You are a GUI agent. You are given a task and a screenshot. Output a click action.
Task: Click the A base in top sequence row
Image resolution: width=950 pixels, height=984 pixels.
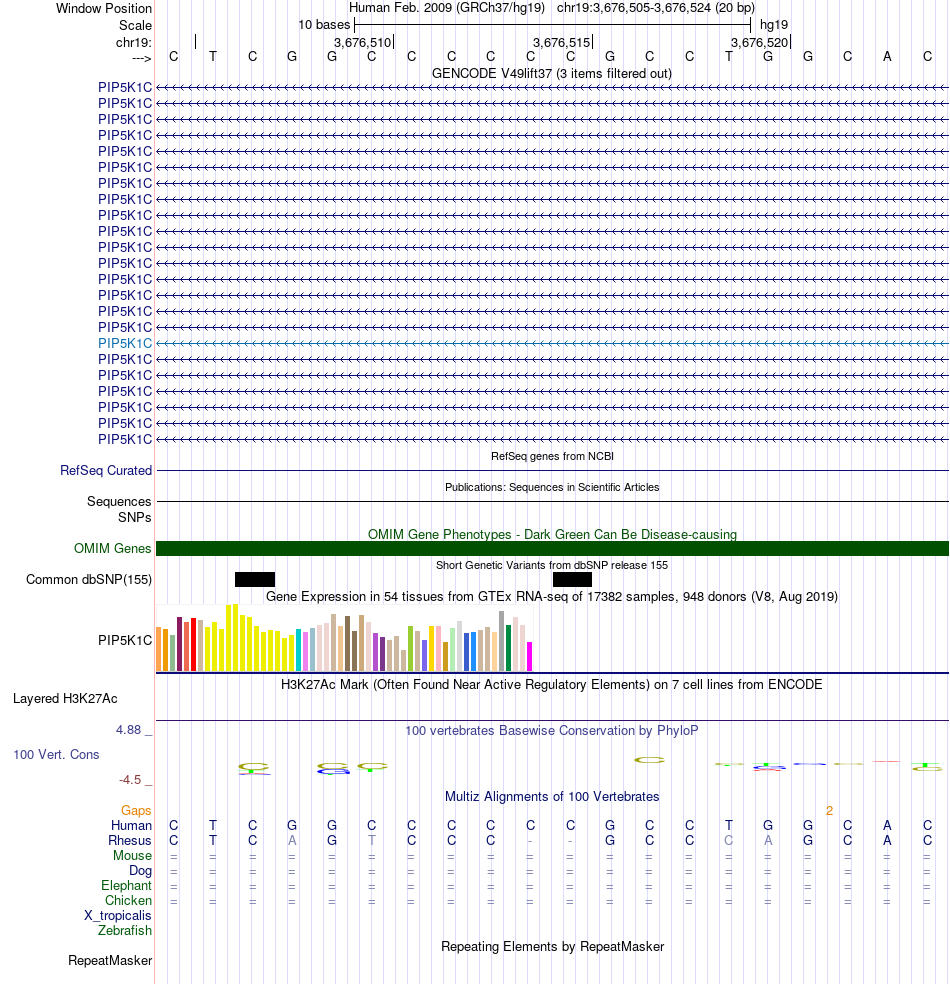(x=887, y=56)
